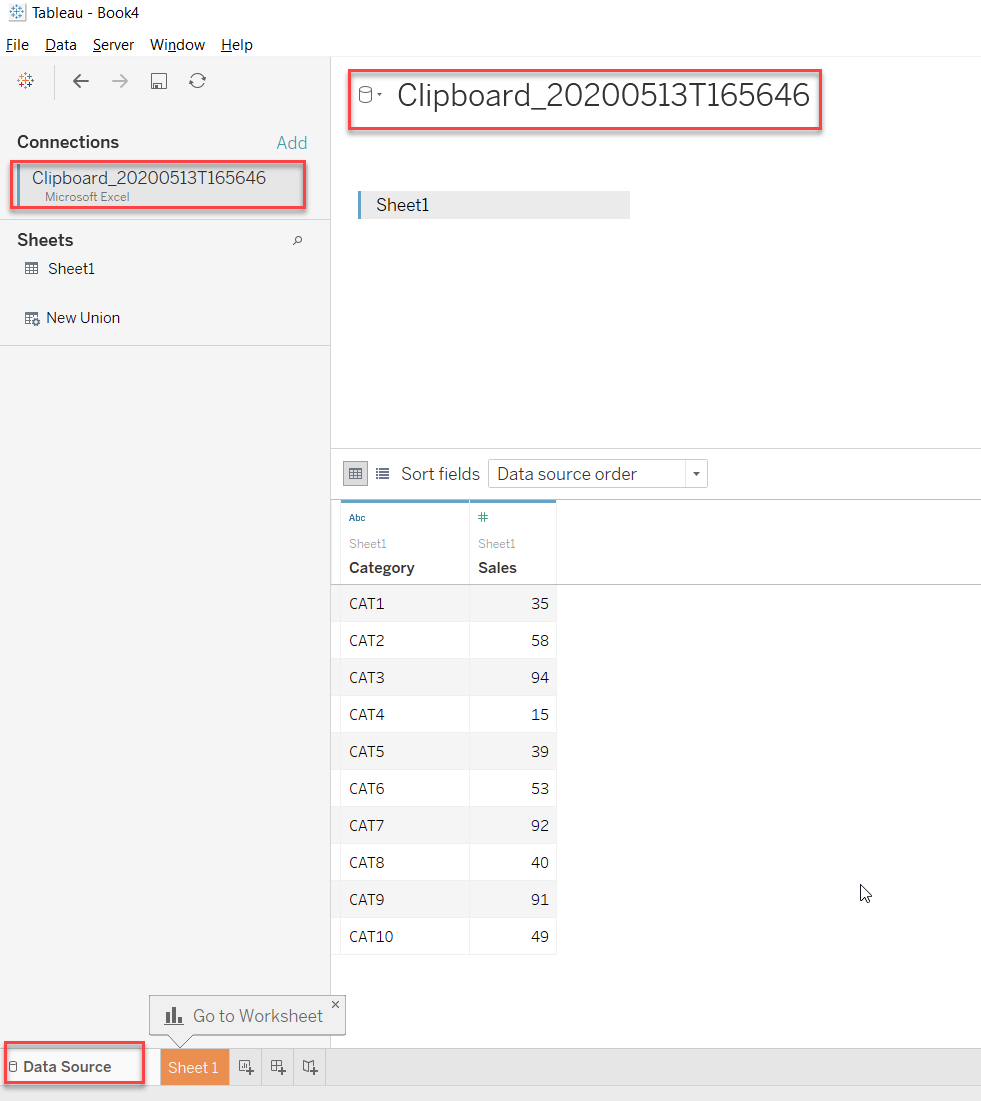Select the CAT2 cell
The height and width of the screenshot is (1101, 981).
(x=405, y=640)
